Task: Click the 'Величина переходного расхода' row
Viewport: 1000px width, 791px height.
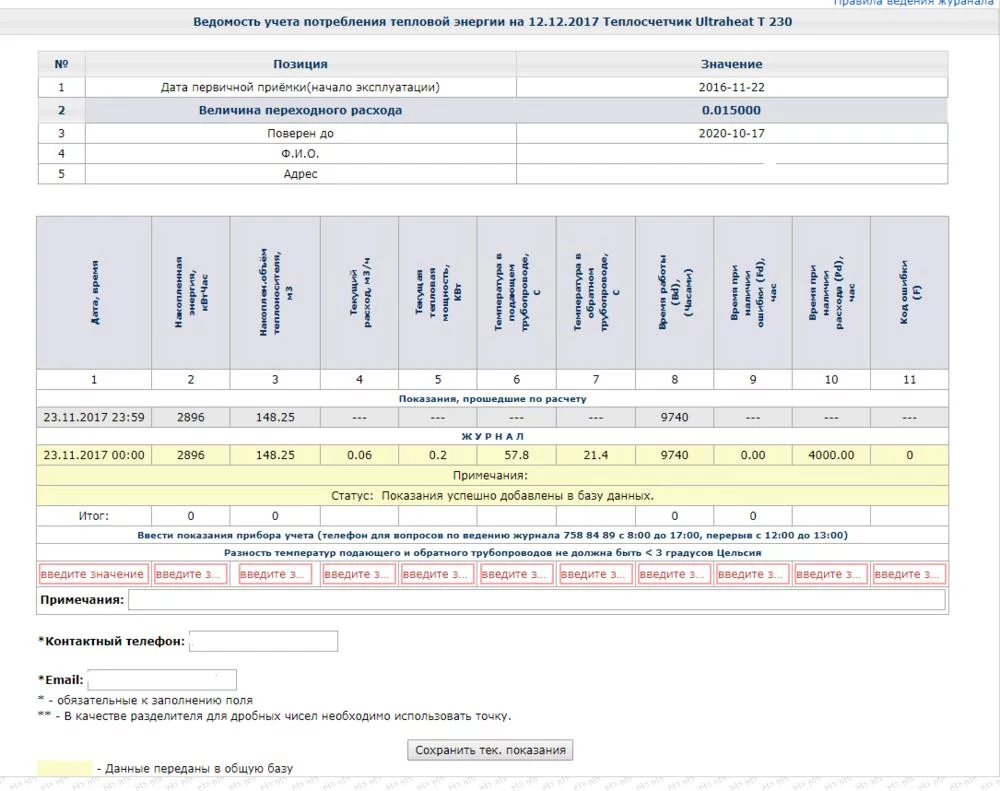Action: pyautogui.click(x=300, y=111)
